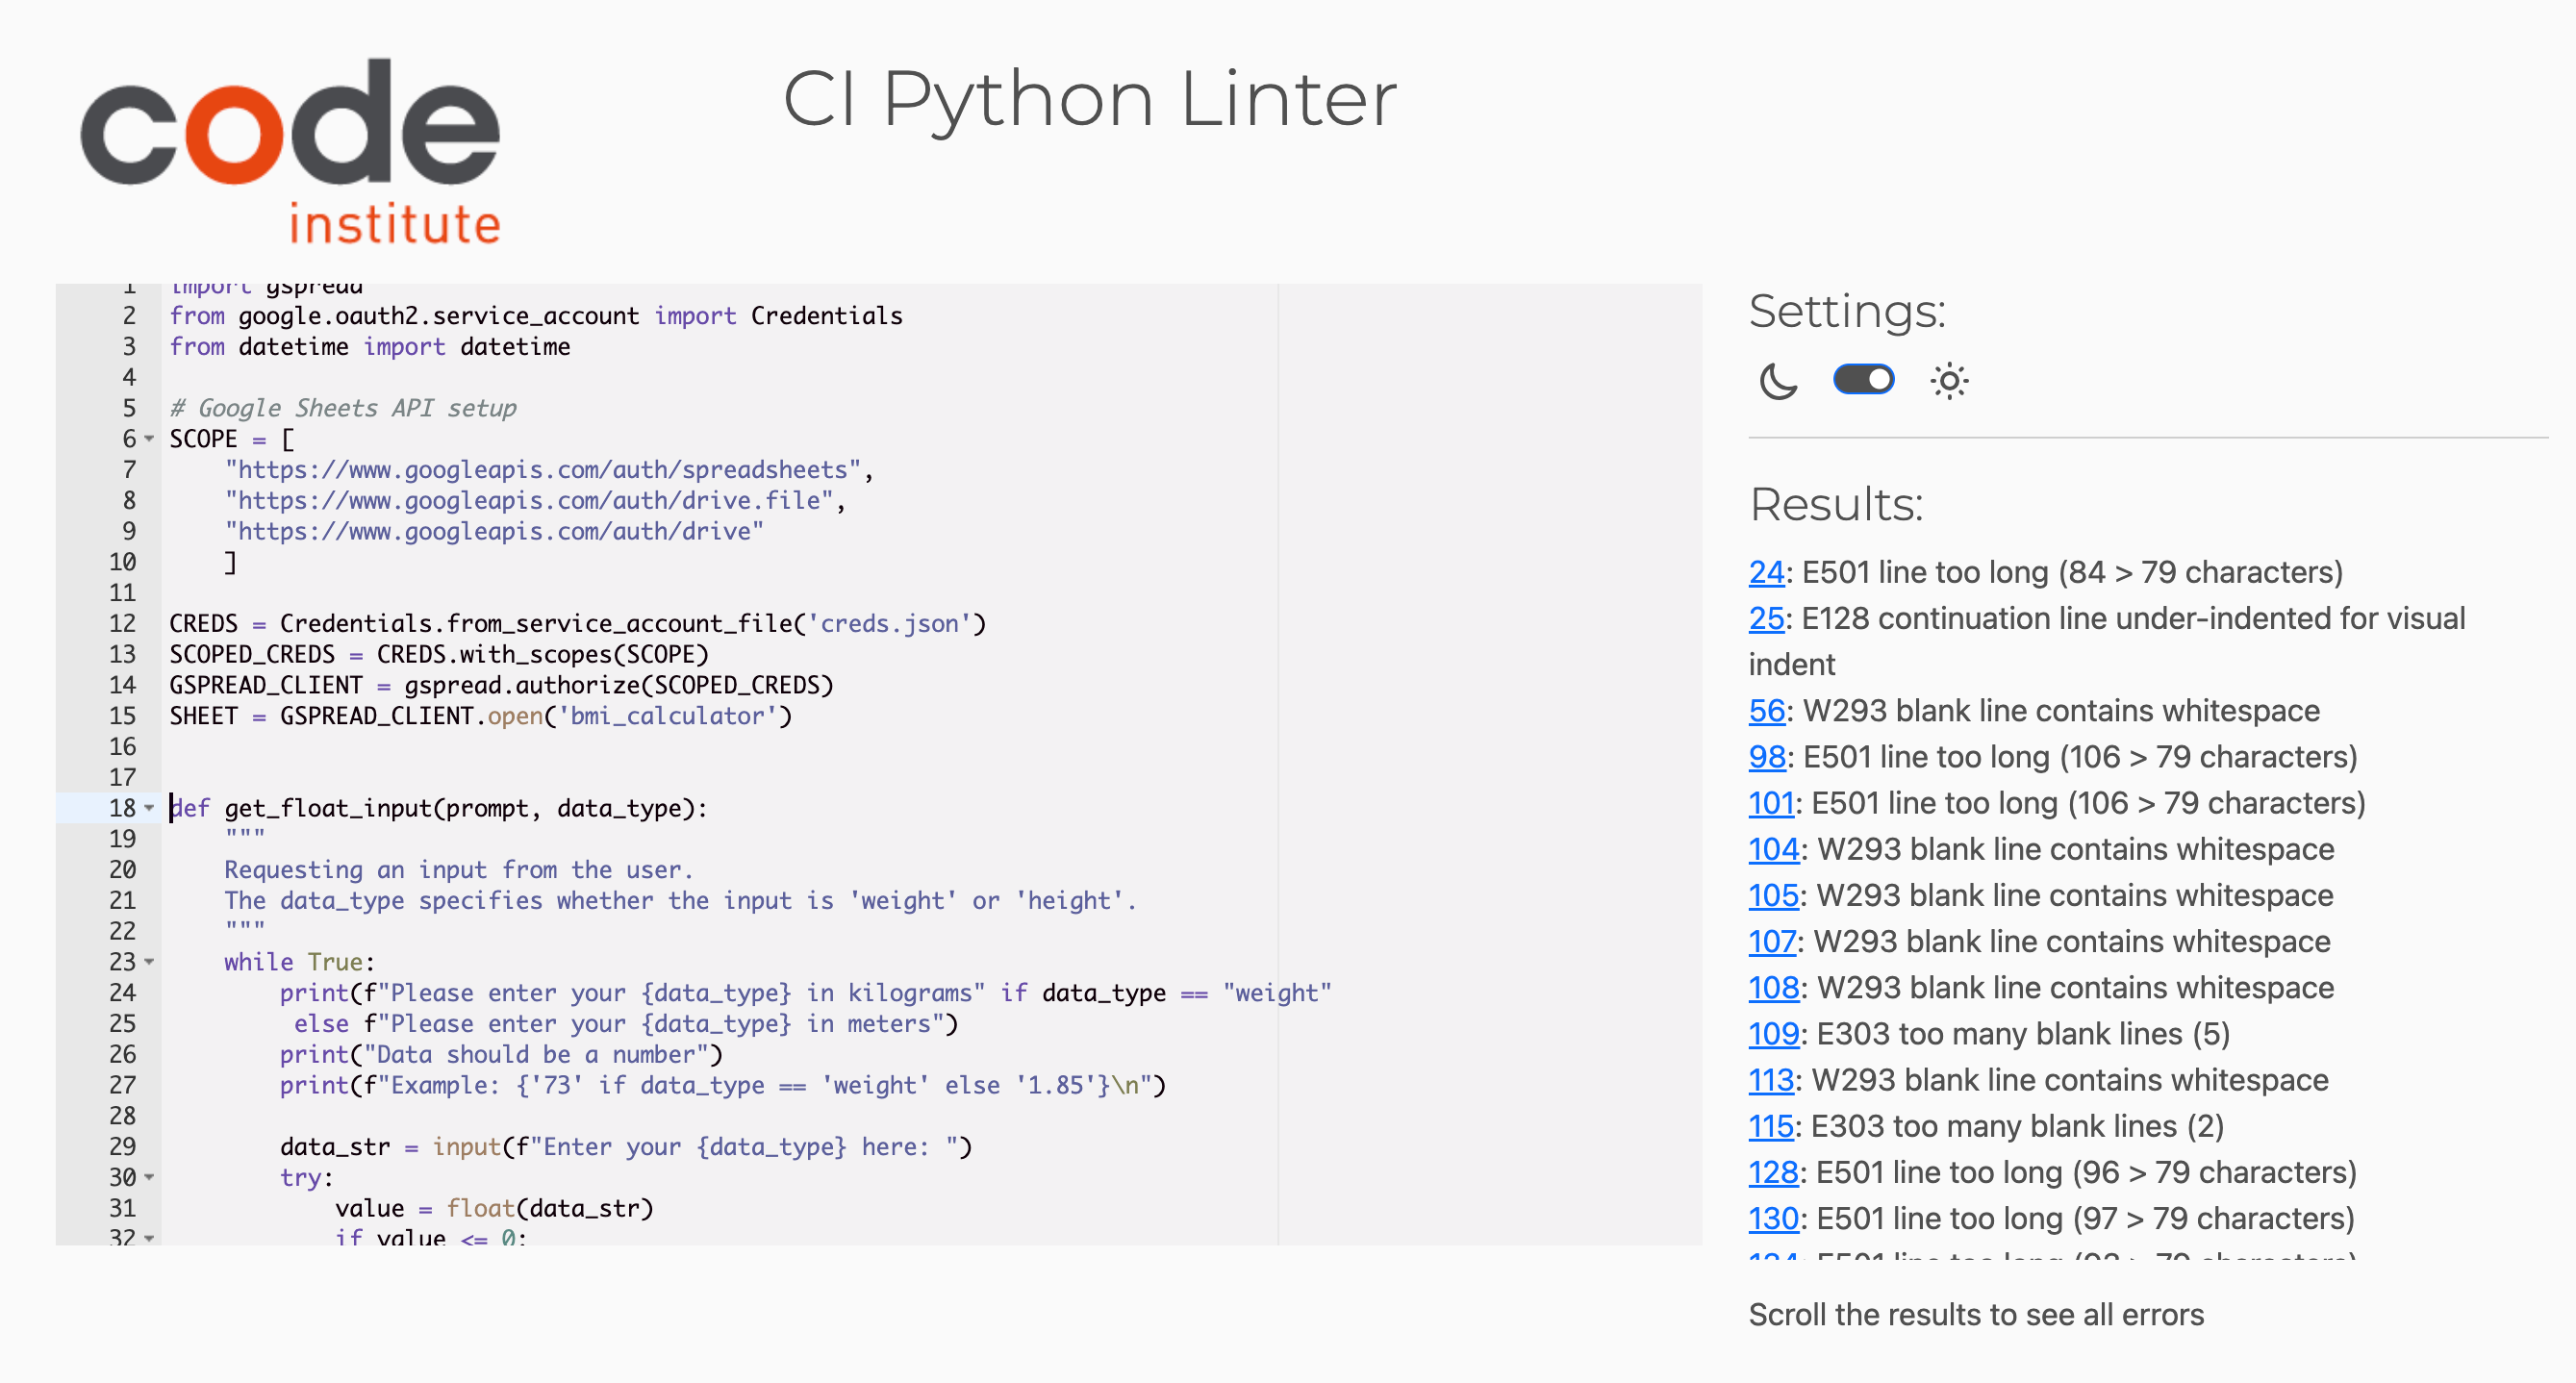Screen dimensions: 2576x1383
Task: Click line 98 line too long link
Action: [x=1766, y=757]
